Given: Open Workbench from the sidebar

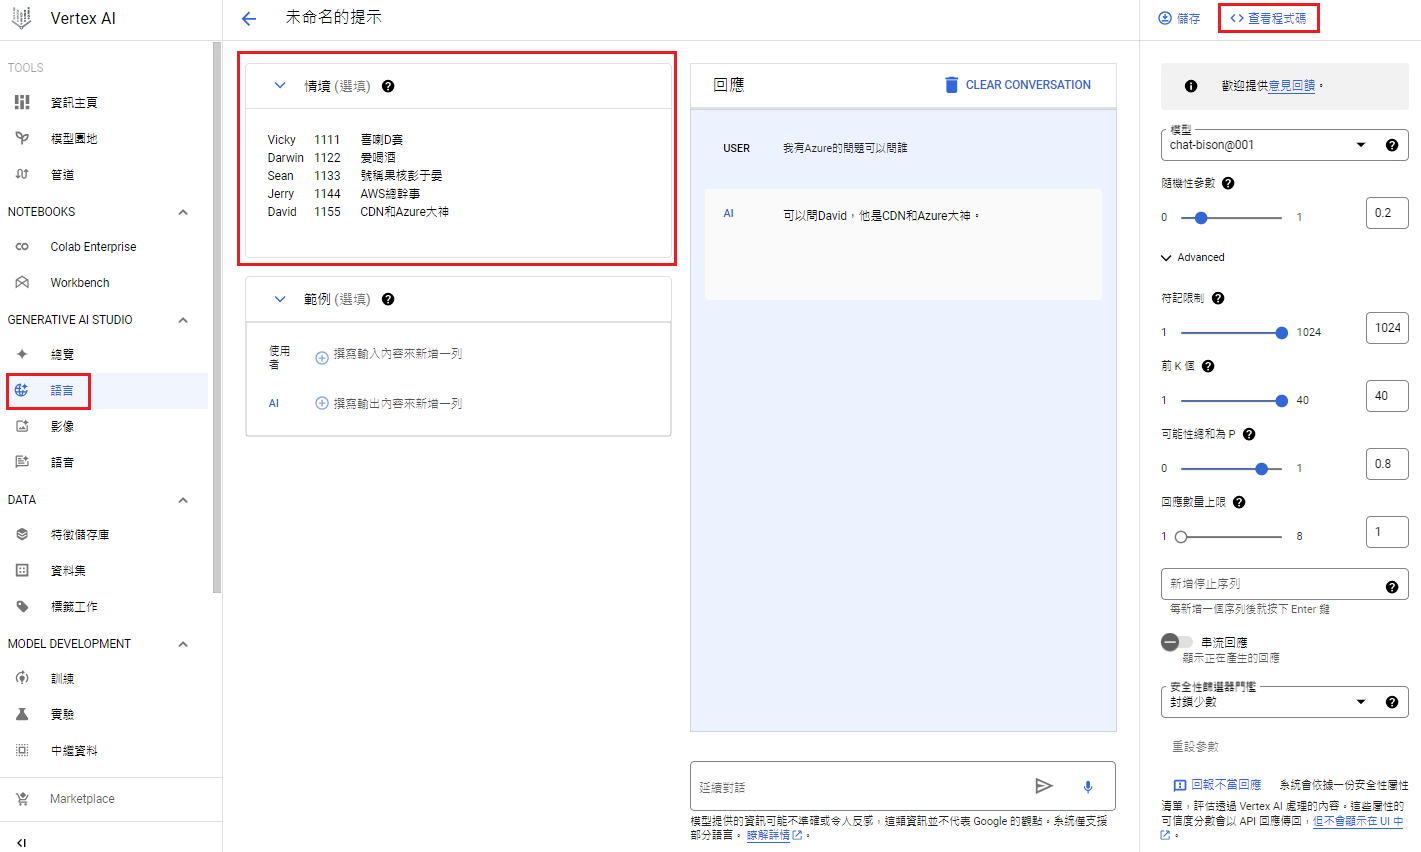Looking at the screenshot, I should point(80,283).
